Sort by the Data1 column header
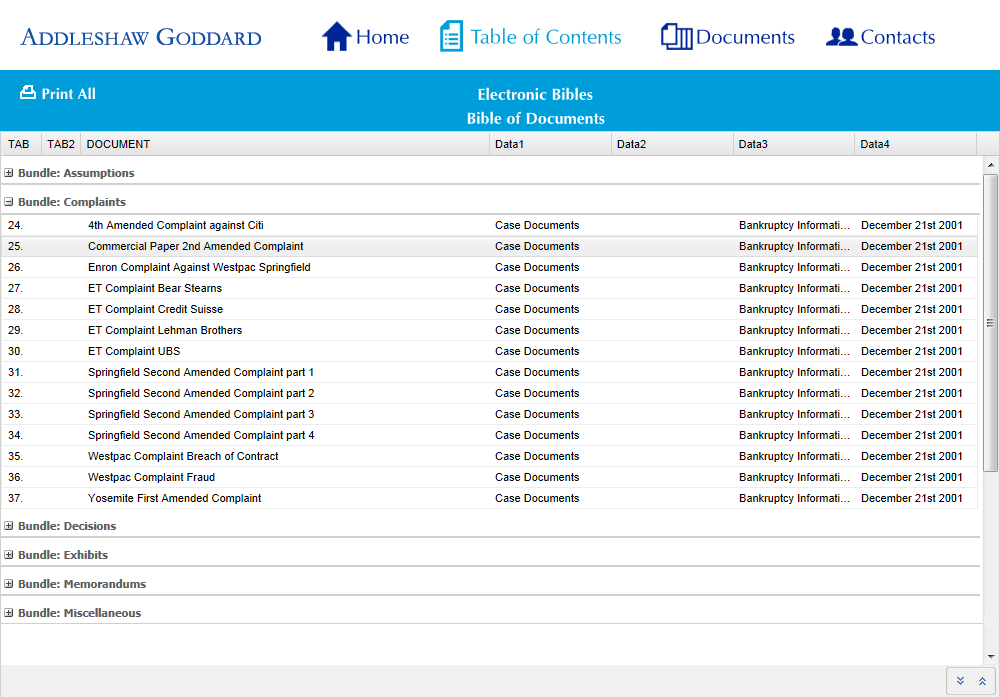Viewport: 1000px width, 697px height. [550, 144]
